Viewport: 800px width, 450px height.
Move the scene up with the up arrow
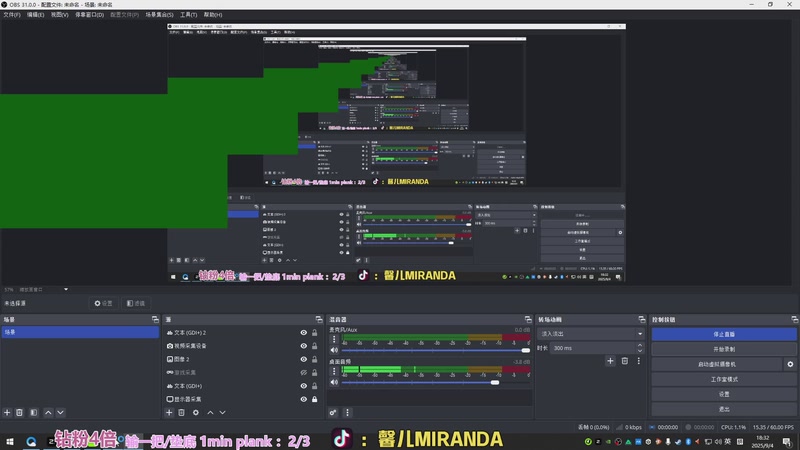(x=48, y=412)
